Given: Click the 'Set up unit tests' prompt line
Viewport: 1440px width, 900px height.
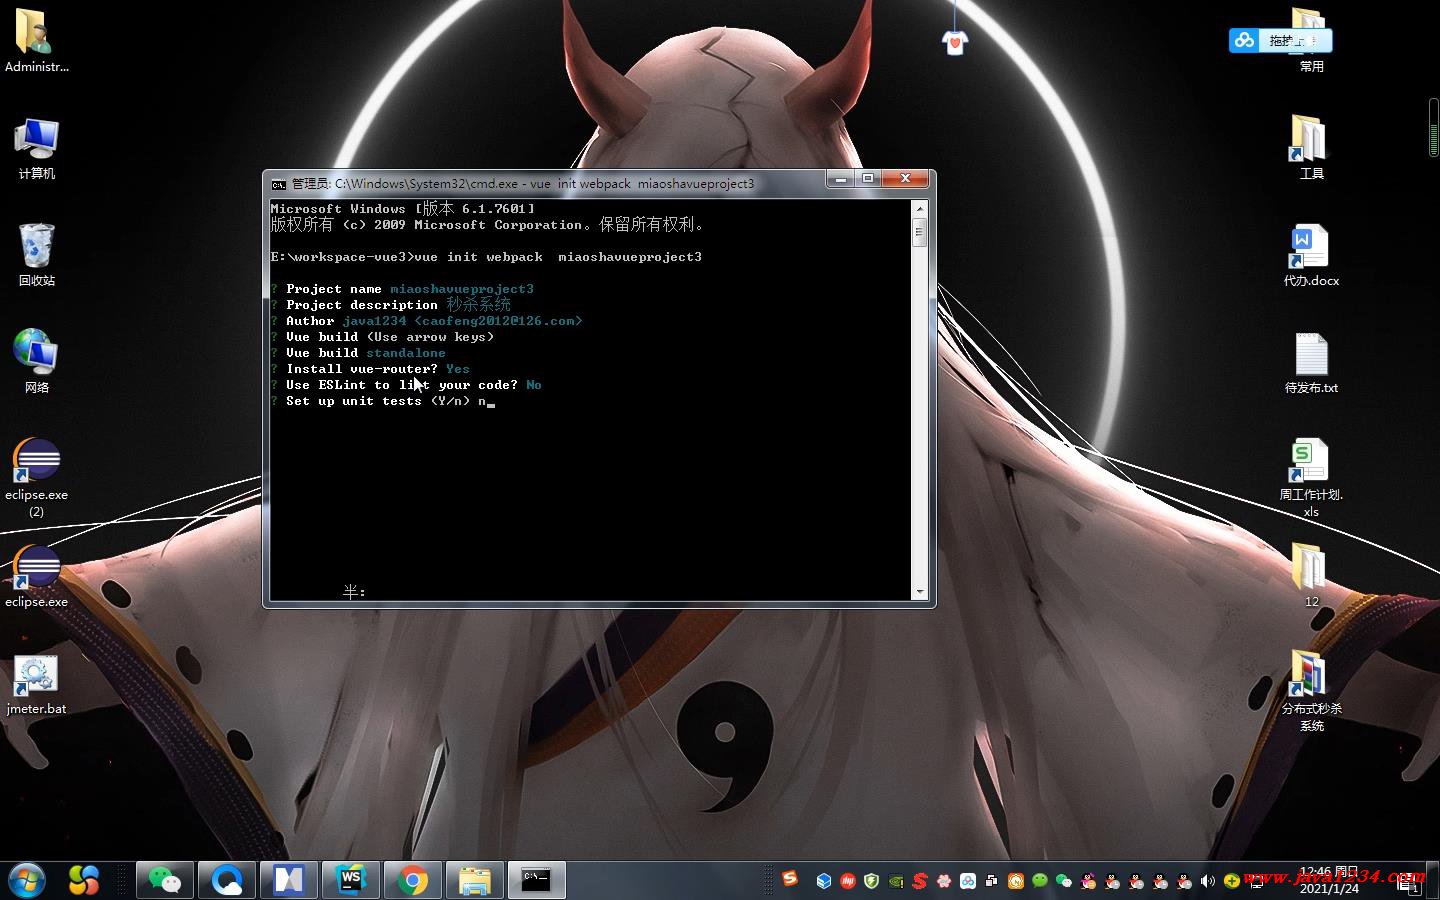Looking at the screenshot, I should pyautogui.click(x=383, y=401).
